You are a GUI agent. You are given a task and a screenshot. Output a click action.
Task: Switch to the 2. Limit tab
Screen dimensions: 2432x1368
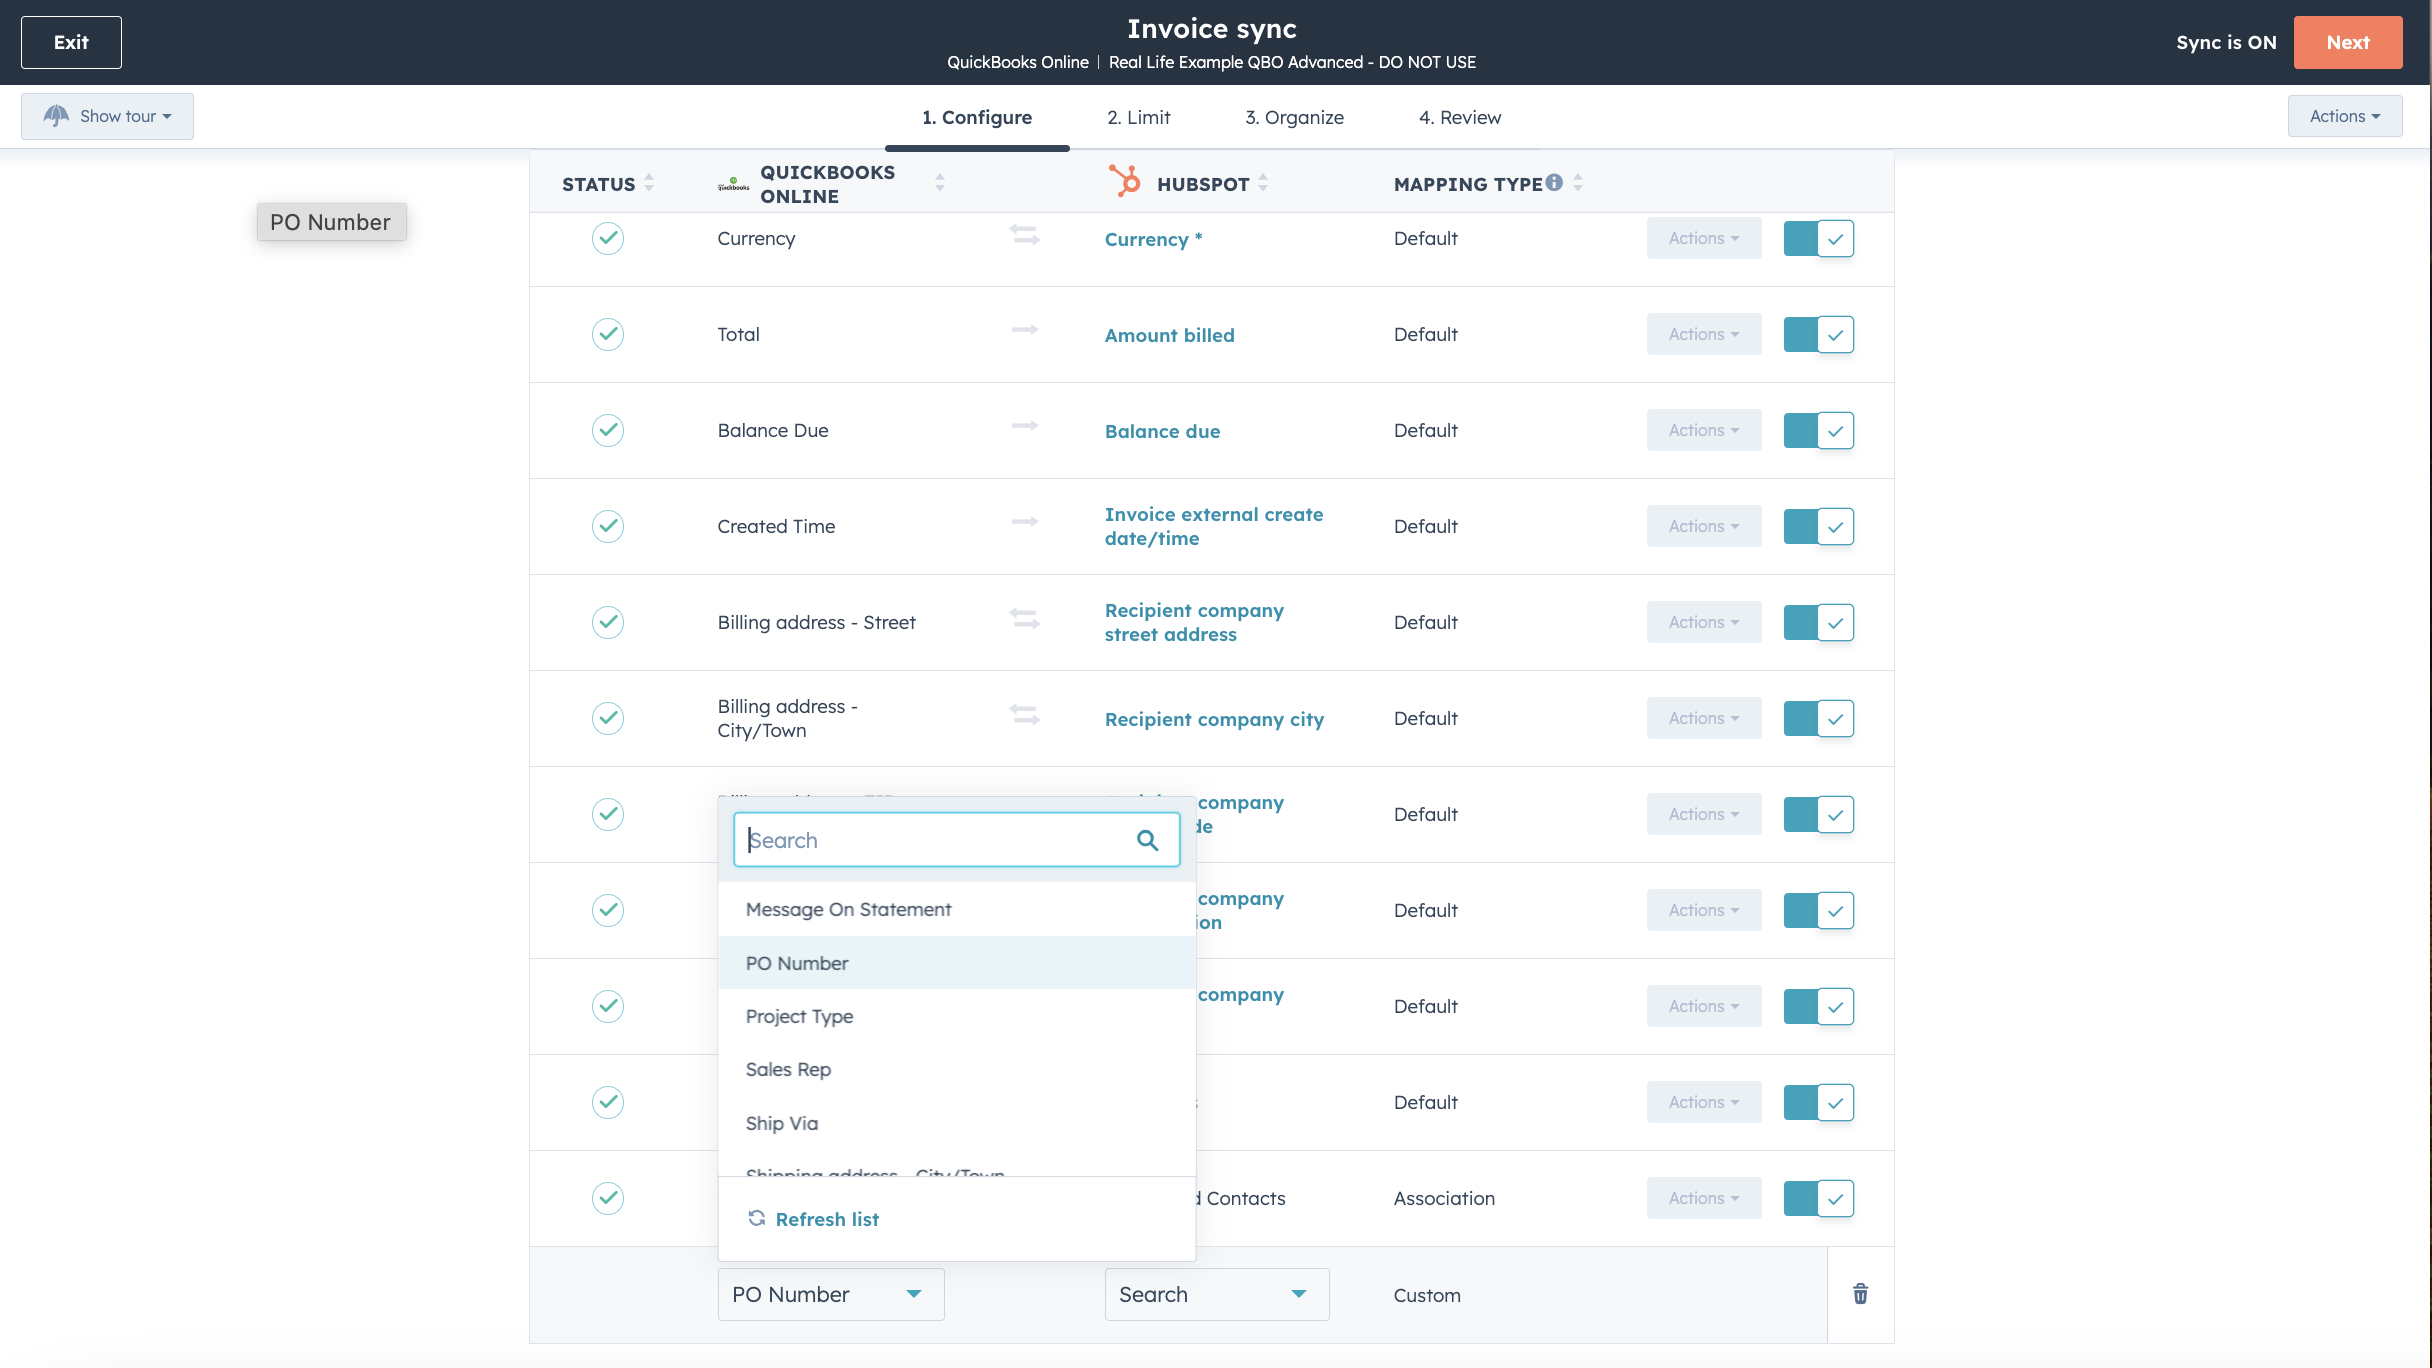[x=1138, y=117]
